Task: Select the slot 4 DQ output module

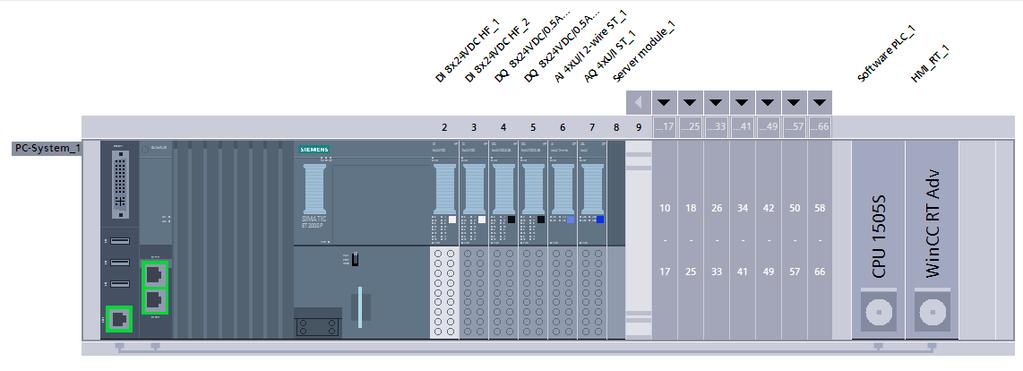Action: pos(504,239)
